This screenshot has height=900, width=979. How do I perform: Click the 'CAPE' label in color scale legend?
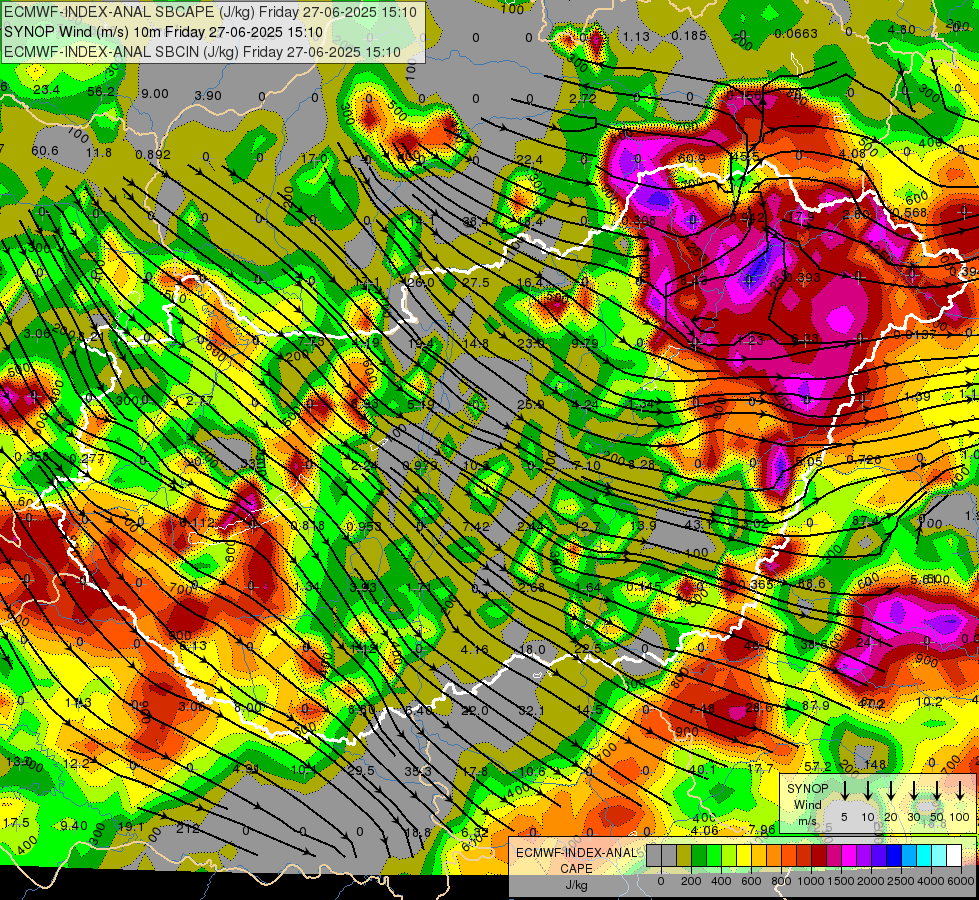576,868
